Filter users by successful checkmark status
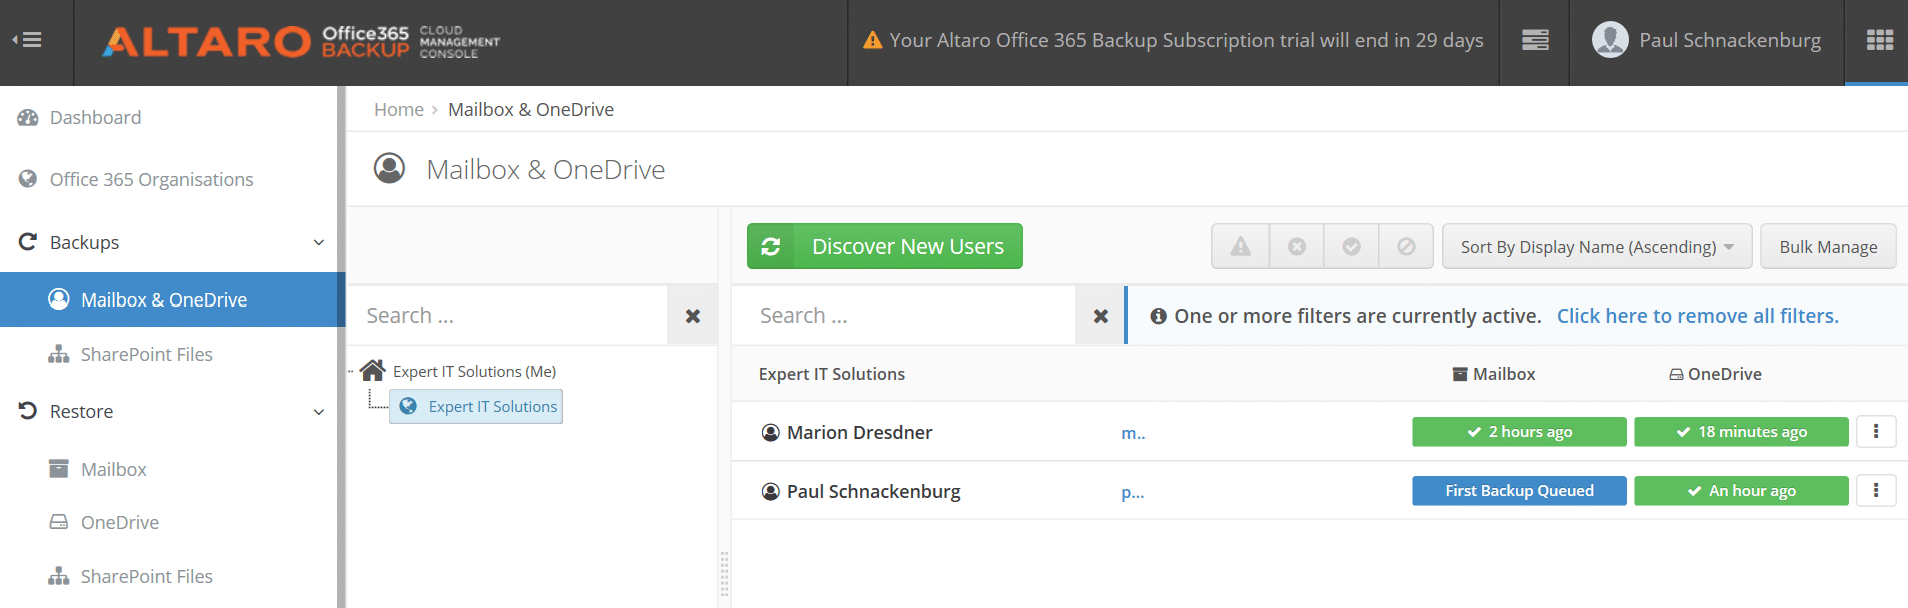The height and width of the screenshot is (608, 1908). 1351,247
